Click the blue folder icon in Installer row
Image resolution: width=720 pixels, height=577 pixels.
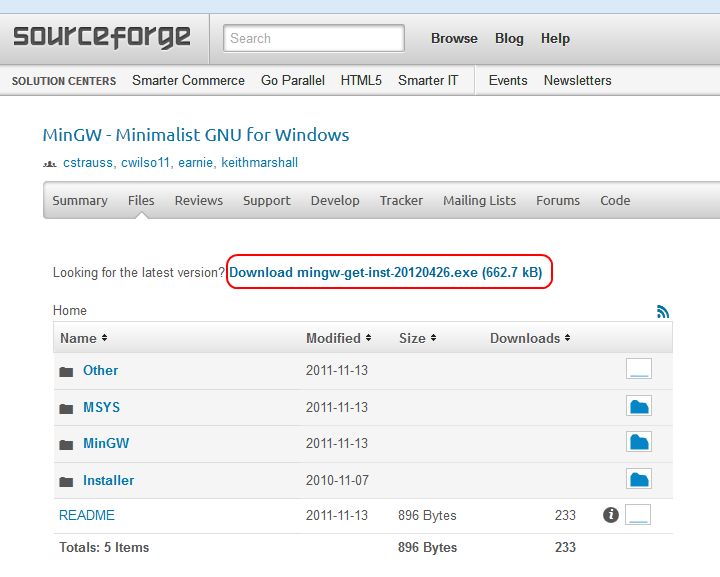pos(639,479)
